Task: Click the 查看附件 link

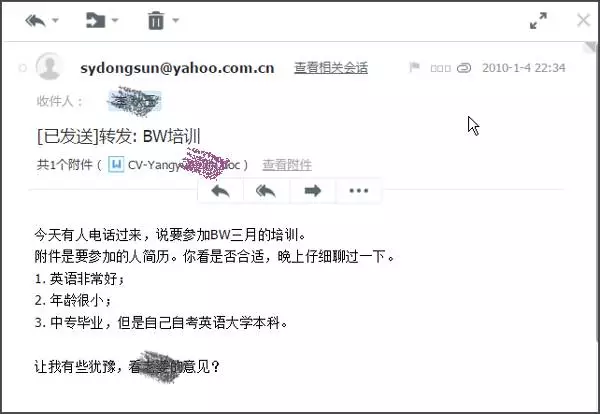Action: [287, 165]
